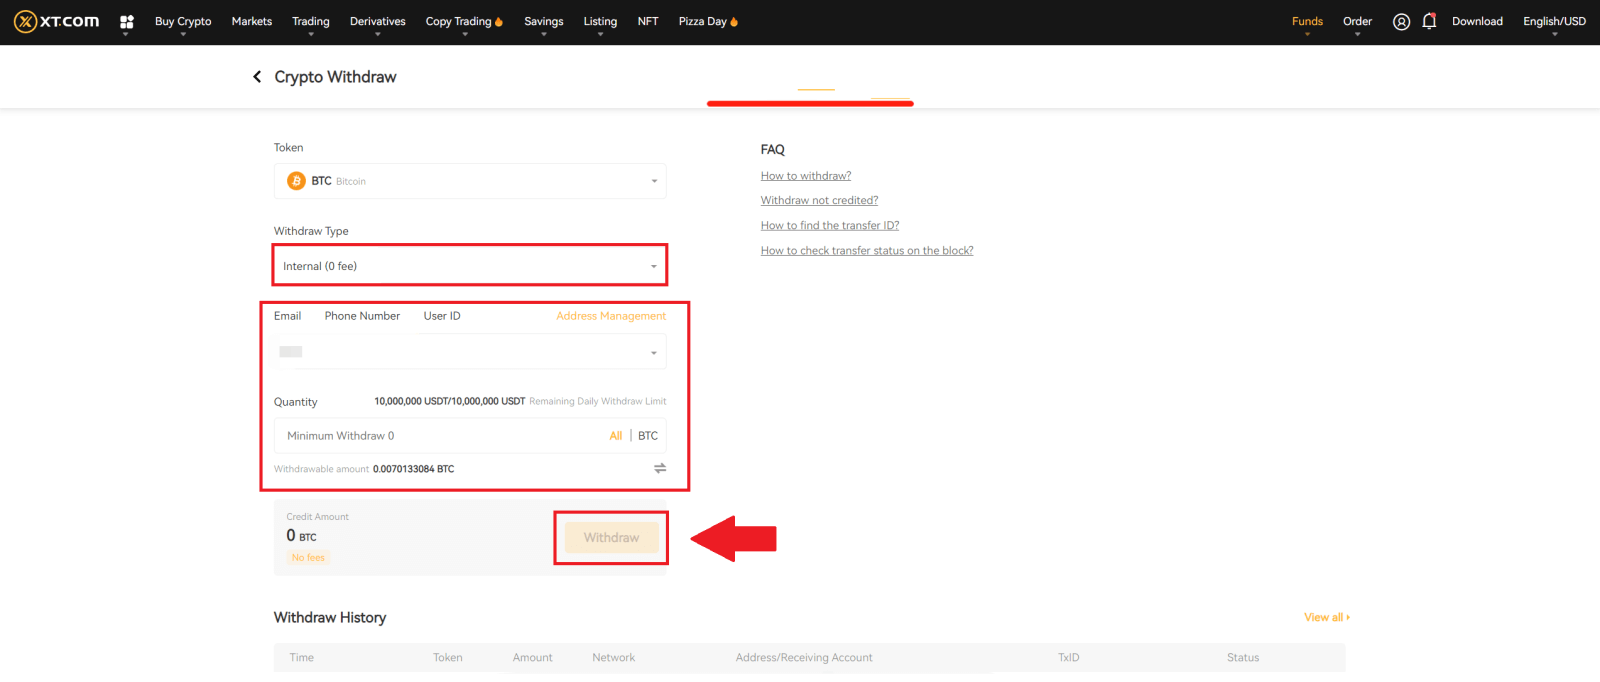Click the Address/Receiving Account column header
This screenshot has width=1600, height=682.
tap(804, 658)
